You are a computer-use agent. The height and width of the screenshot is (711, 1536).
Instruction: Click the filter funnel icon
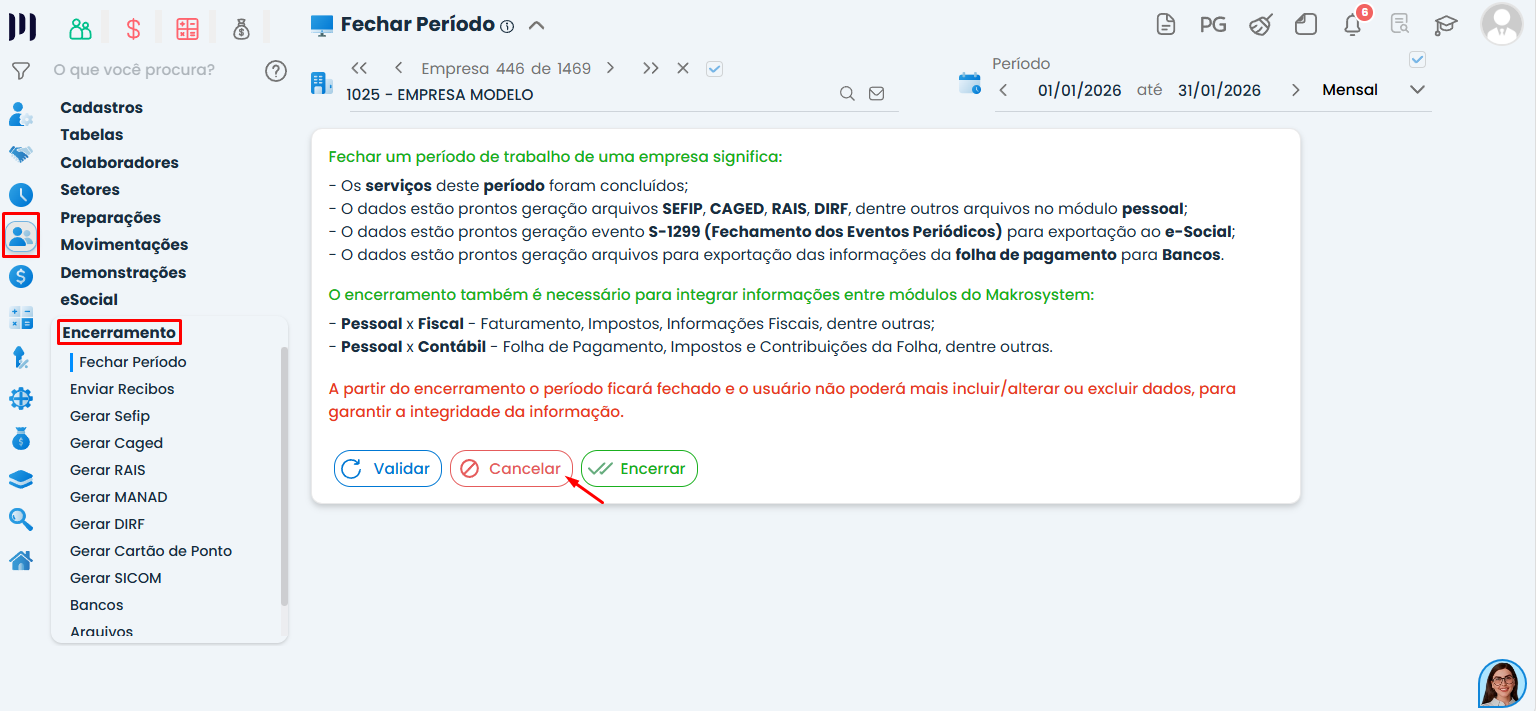click(20, 71)
